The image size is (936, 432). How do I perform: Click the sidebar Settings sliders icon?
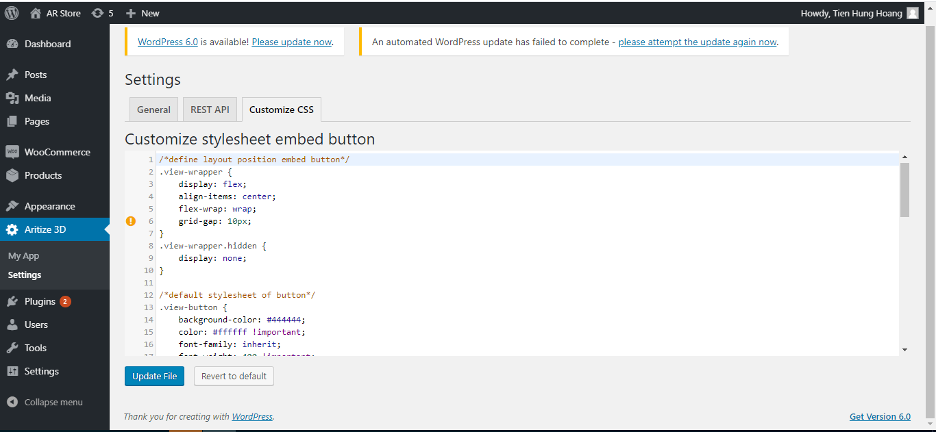click(x=12, y=371)
